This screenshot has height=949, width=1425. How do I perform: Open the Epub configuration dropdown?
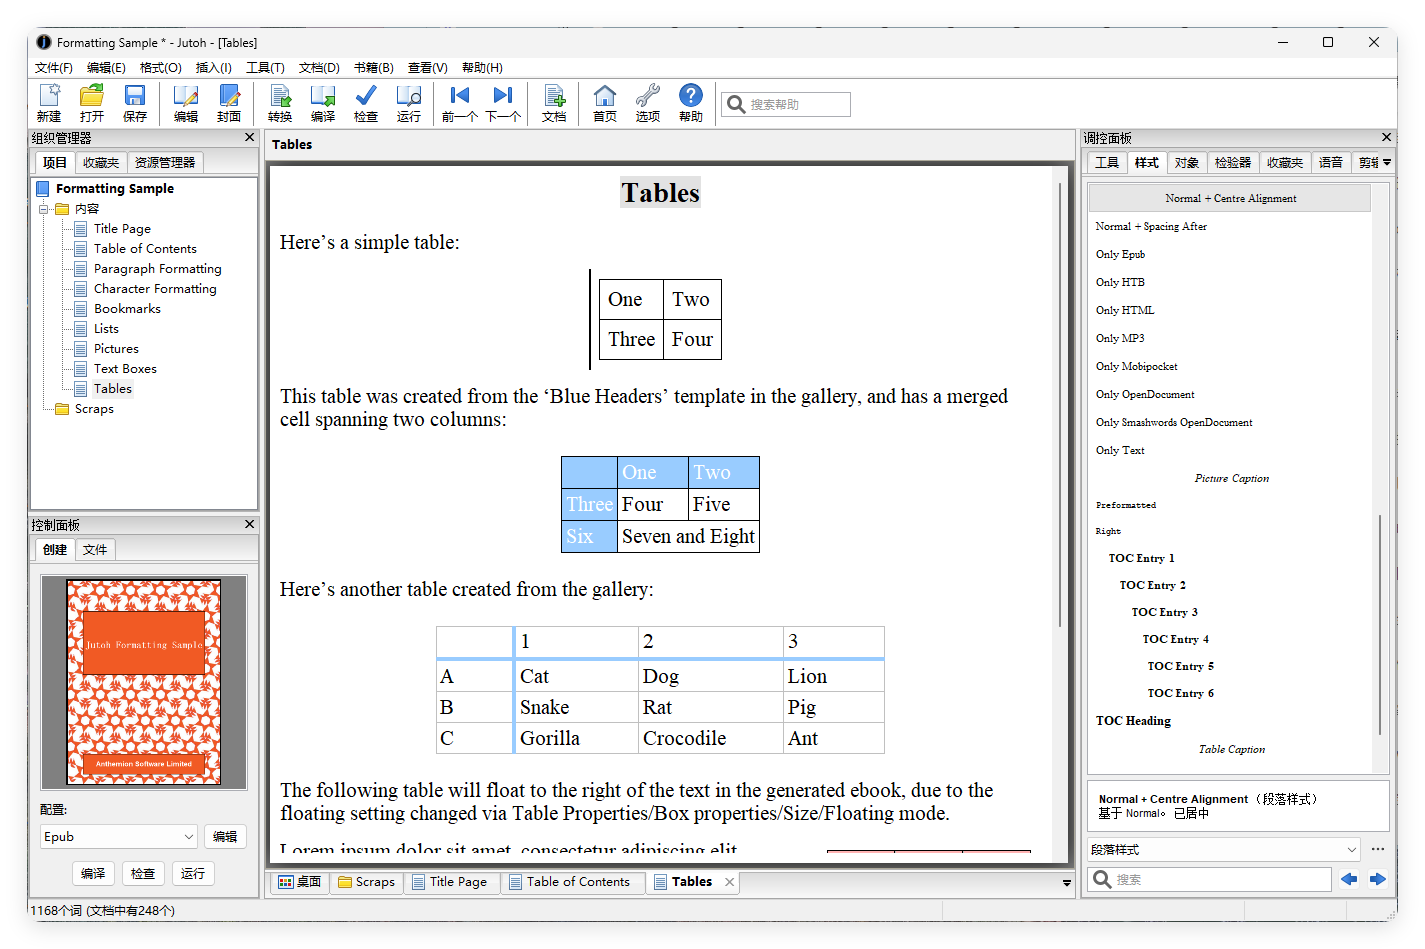pos(119,837)
